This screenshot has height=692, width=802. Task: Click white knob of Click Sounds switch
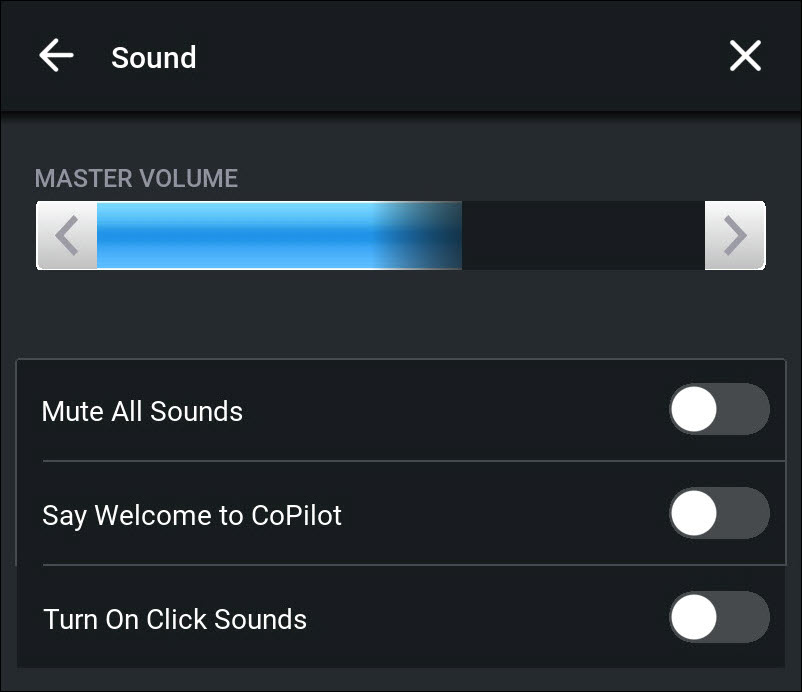pyautogui.click(x=694, y=617)
